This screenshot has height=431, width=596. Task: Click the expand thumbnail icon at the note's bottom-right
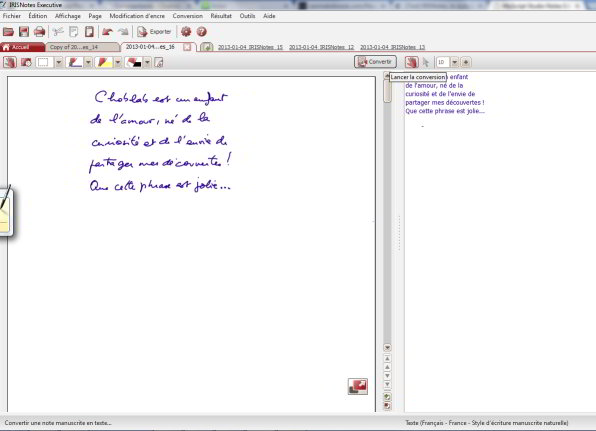[x=358, y=386]
